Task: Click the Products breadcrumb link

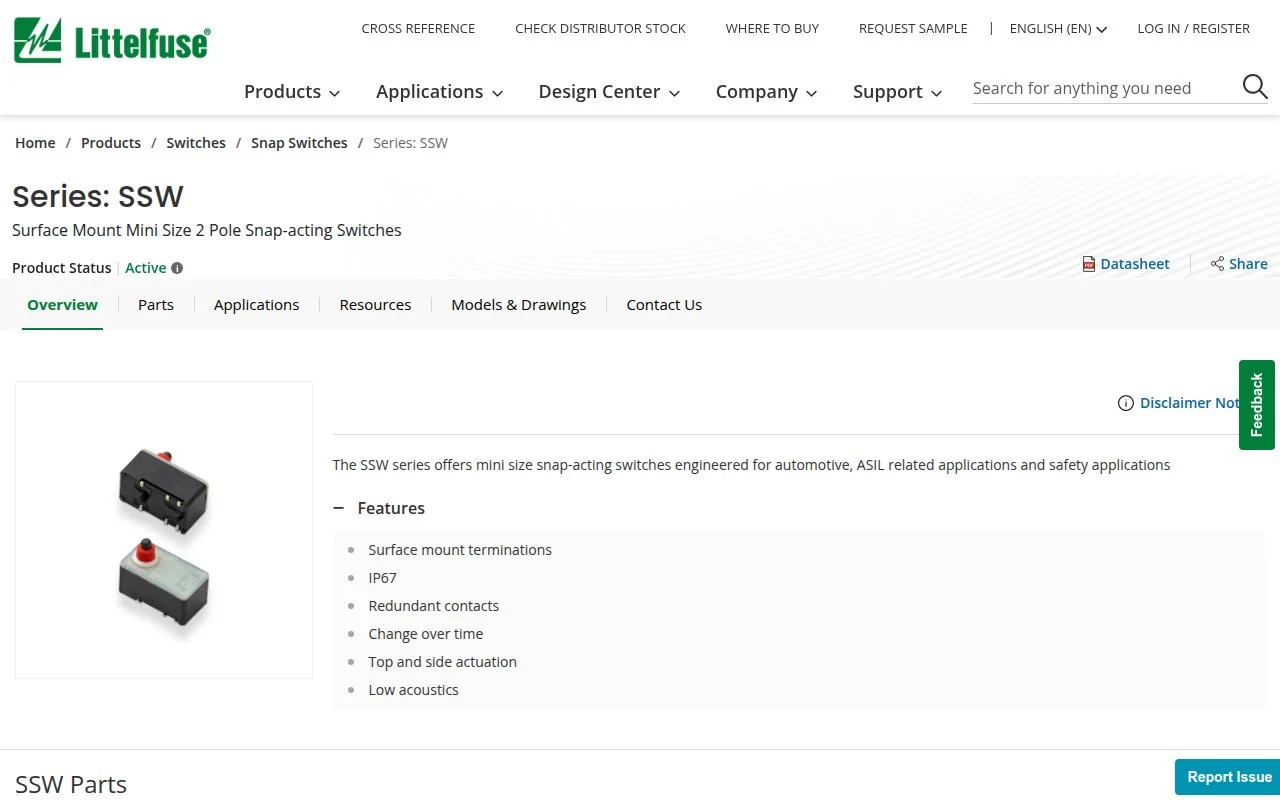Action: coord(111,143)
